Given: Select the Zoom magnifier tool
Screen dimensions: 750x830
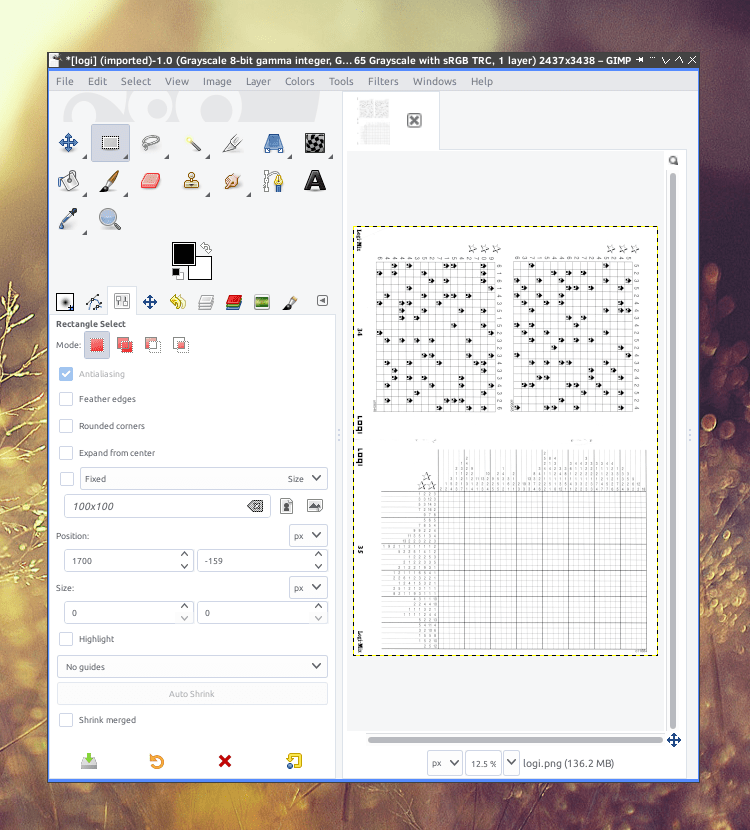Looking at the screenshot, I should click(x=110, y=219).
